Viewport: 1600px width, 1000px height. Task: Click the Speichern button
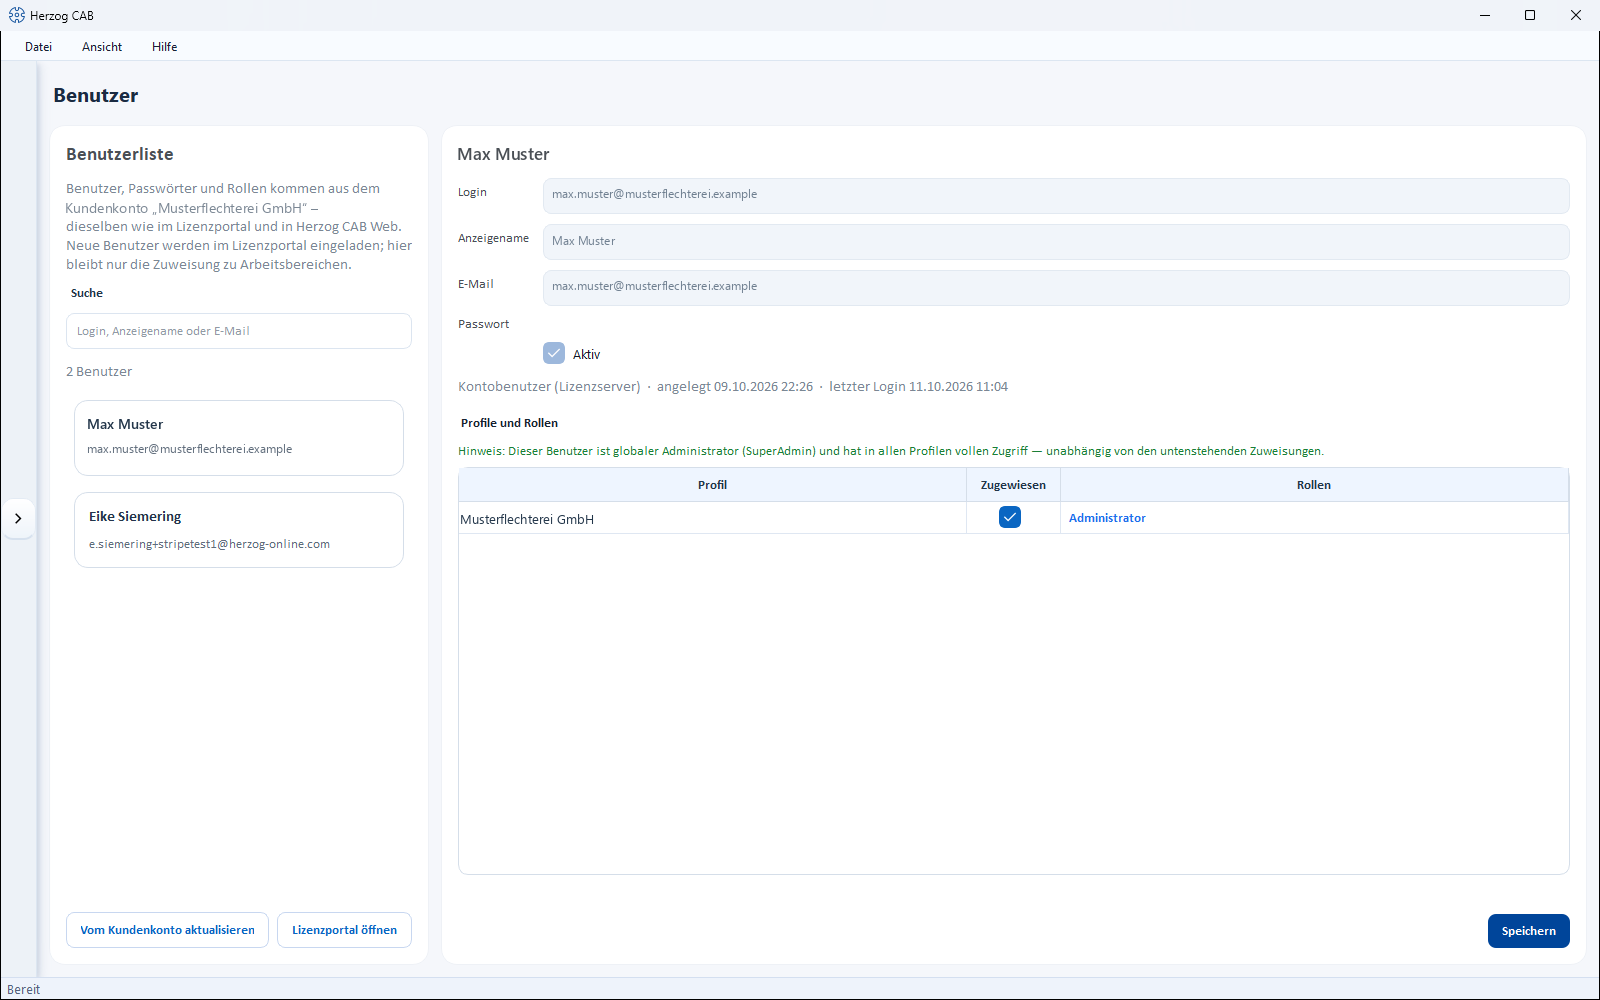(1529, 931)
